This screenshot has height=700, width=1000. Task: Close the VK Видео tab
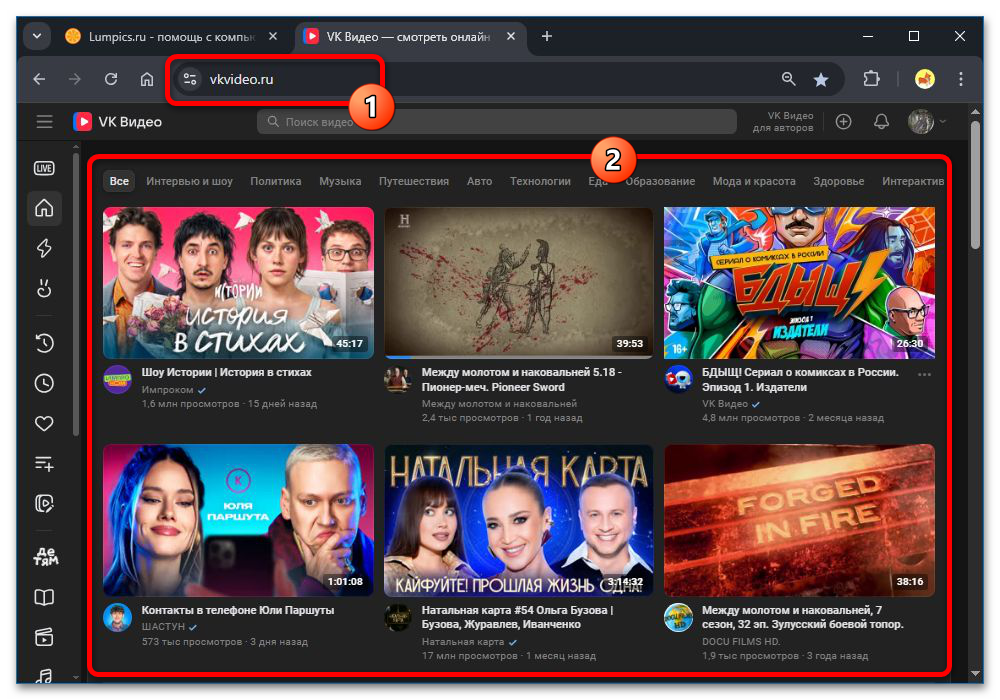tap(511, 36)
